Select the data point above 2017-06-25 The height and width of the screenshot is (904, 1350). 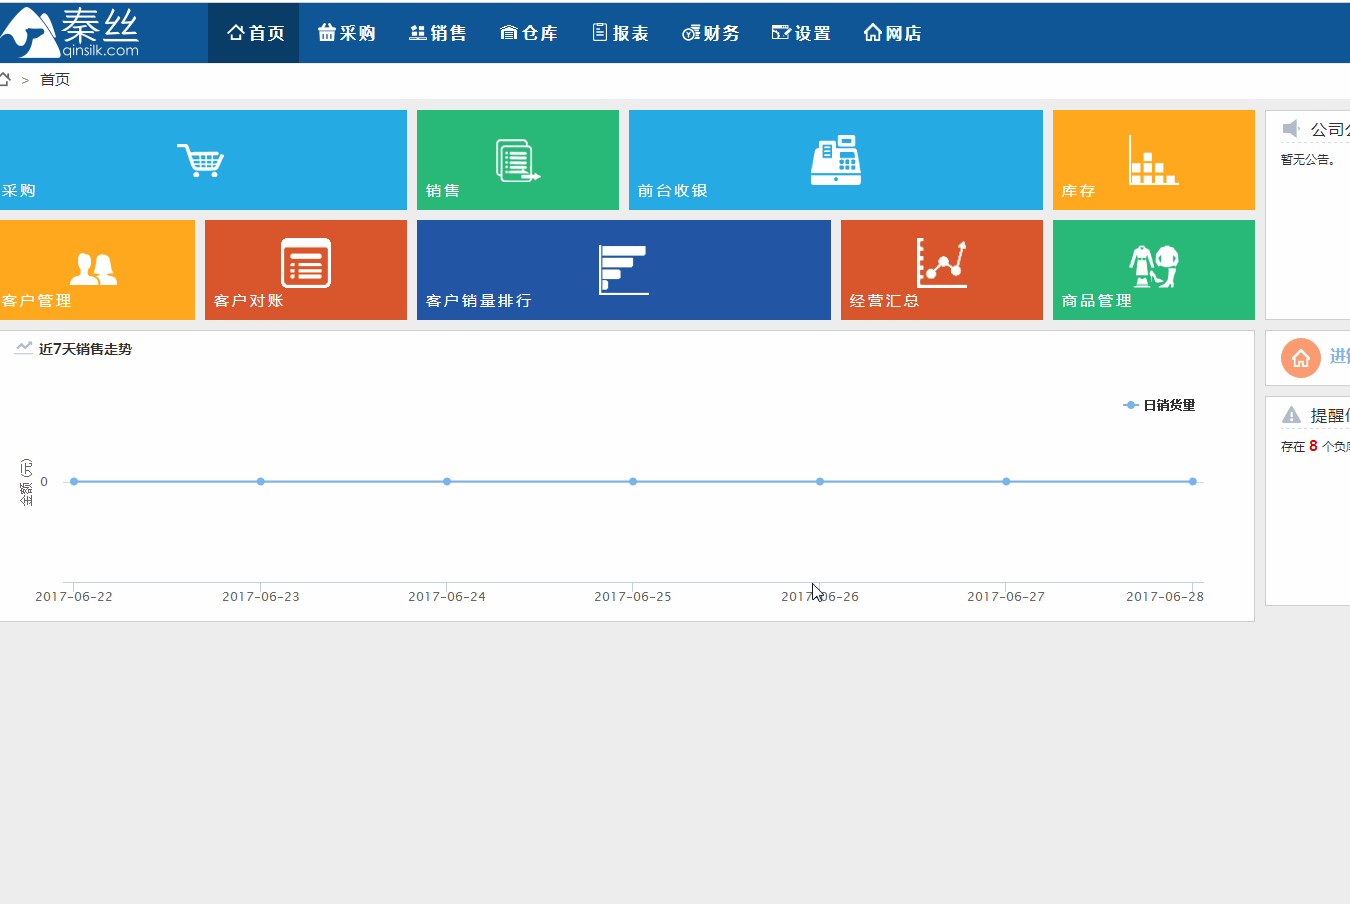click(x=632, y=481)
